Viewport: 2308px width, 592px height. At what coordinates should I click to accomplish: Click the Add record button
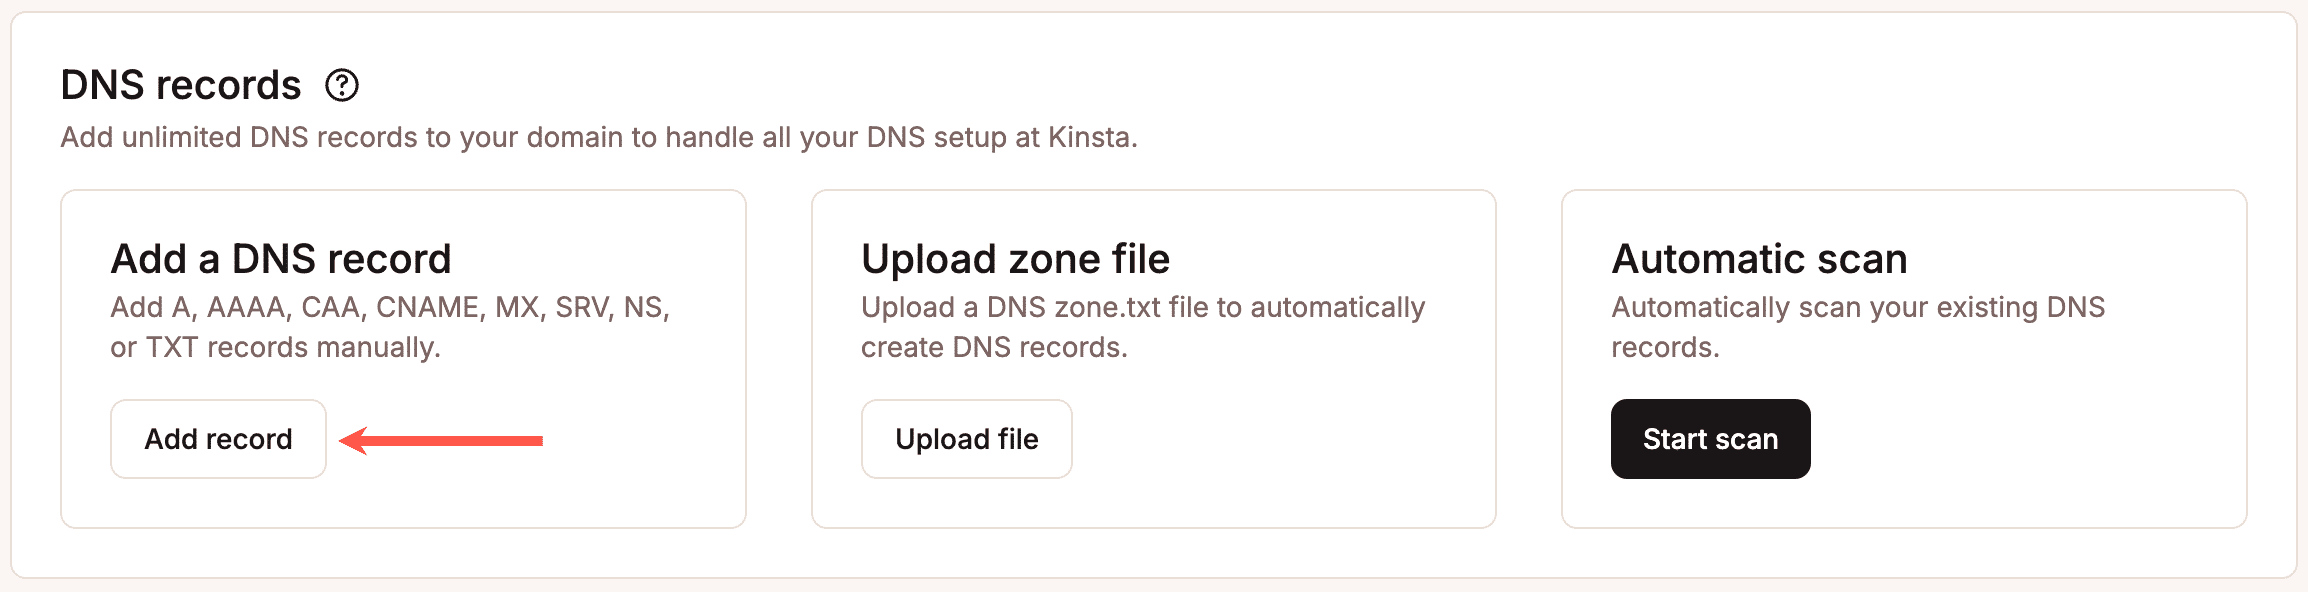pyautogui.click(x=217, y=439)
